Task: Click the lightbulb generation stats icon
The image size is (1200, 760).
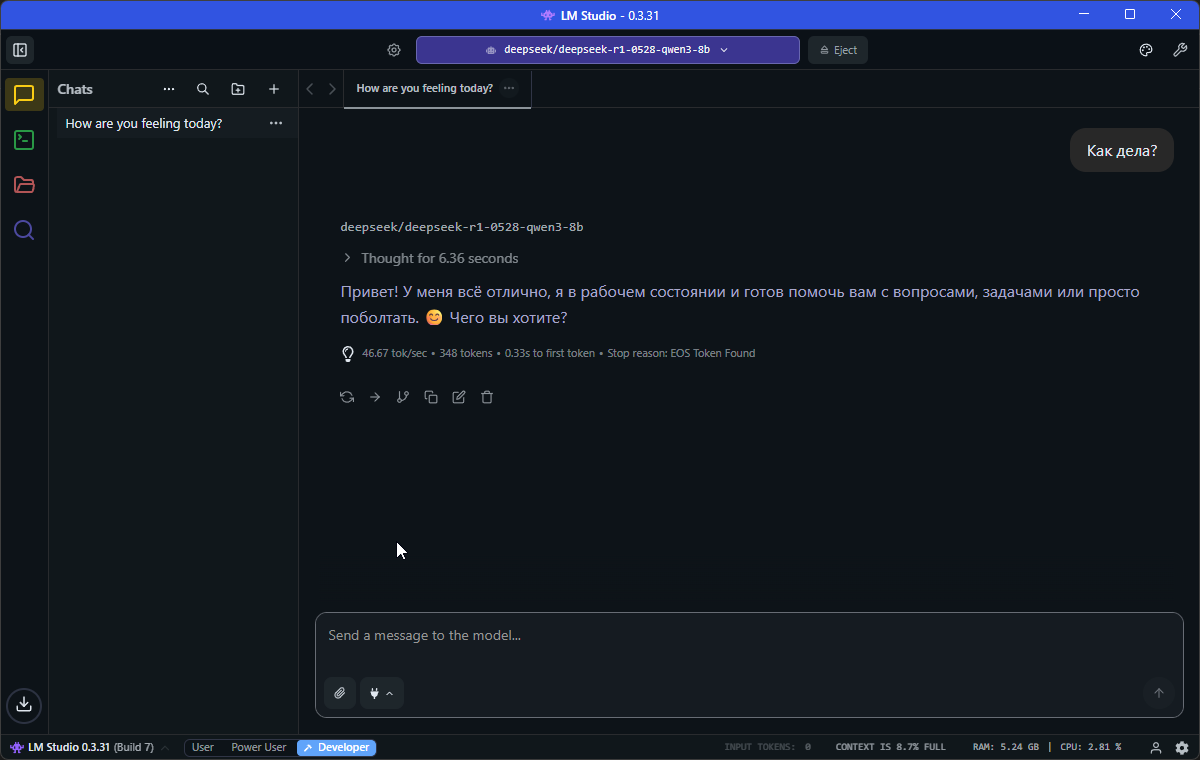Action: pyautogui.click(x=348, y=353)
